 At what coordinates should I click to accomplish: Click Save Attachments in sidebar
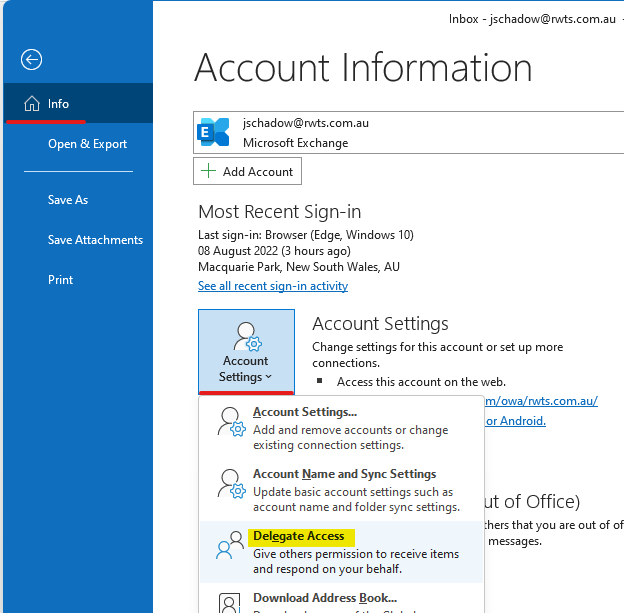(x=95, y=240)
